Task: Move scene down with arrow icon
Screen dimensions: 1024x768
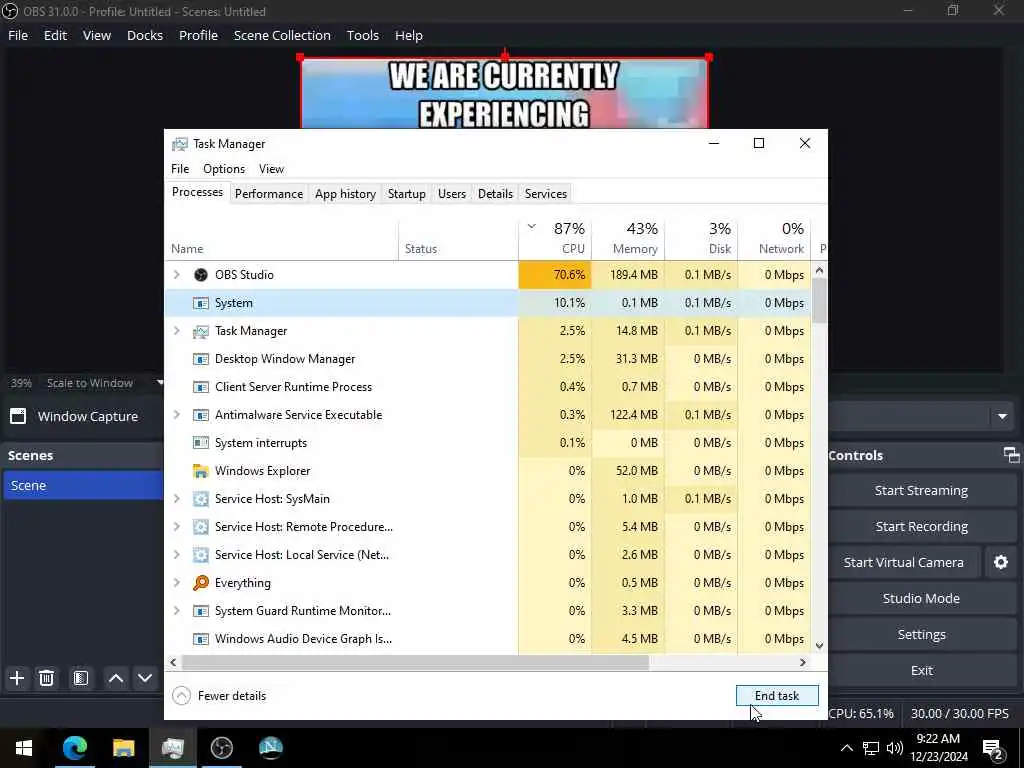Action: pyautogui.click(x=145, y=678)
